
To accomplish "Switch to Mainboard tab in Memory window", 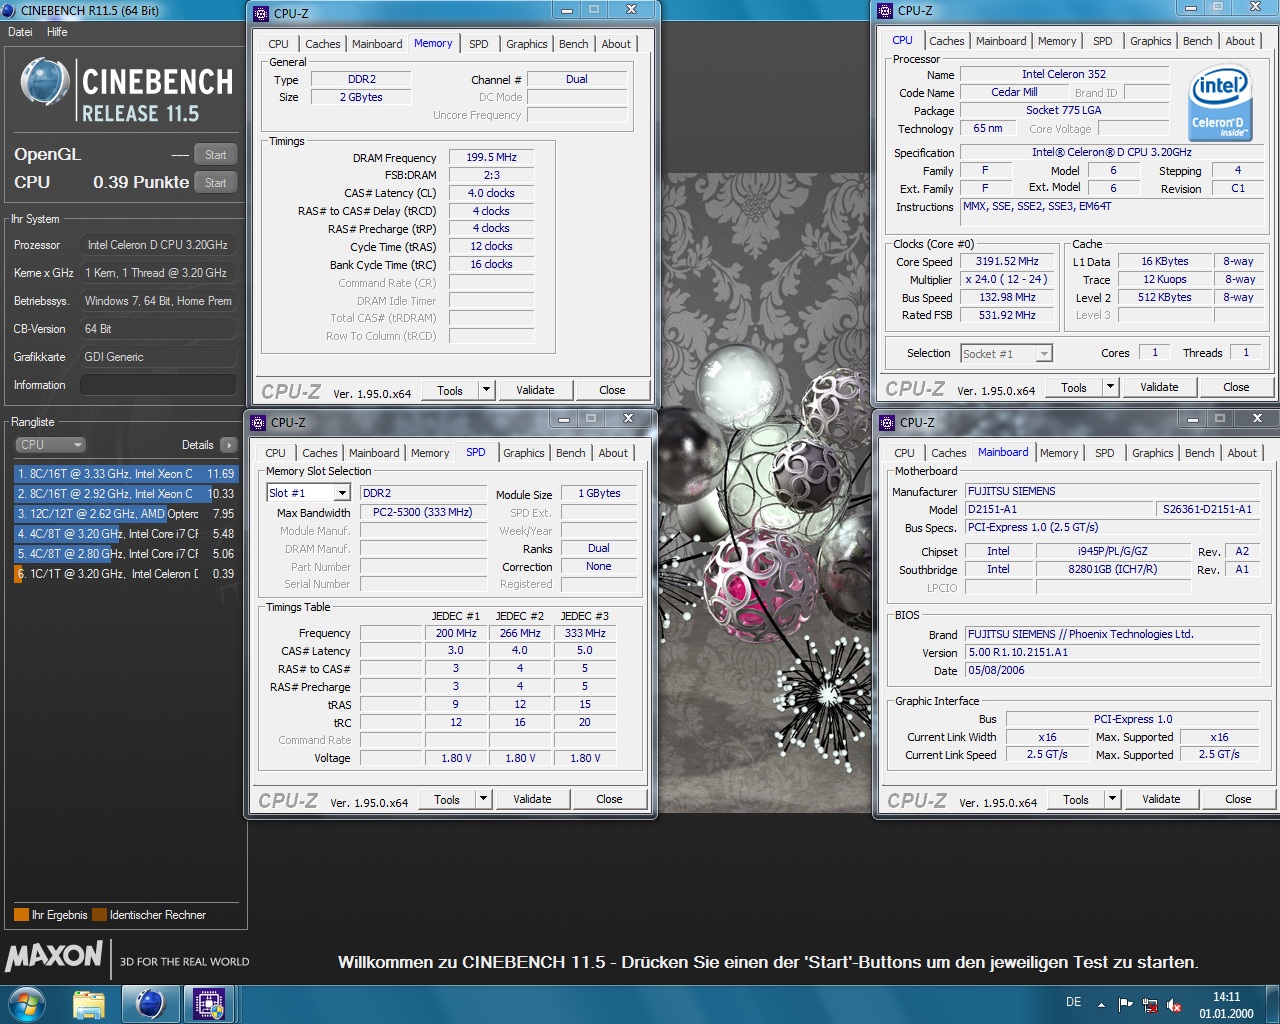I will point(377,44).
